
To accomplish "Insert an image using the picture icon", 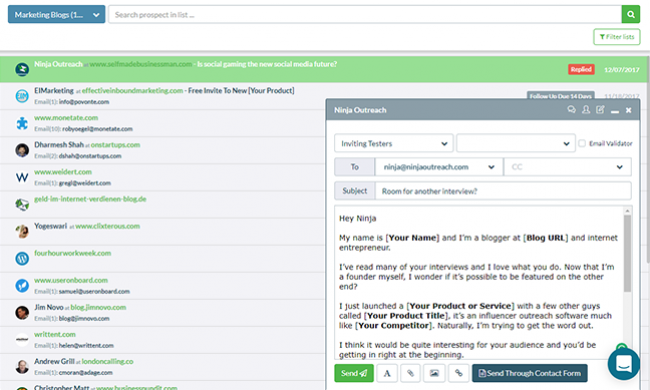I will (x=434, y=373).
